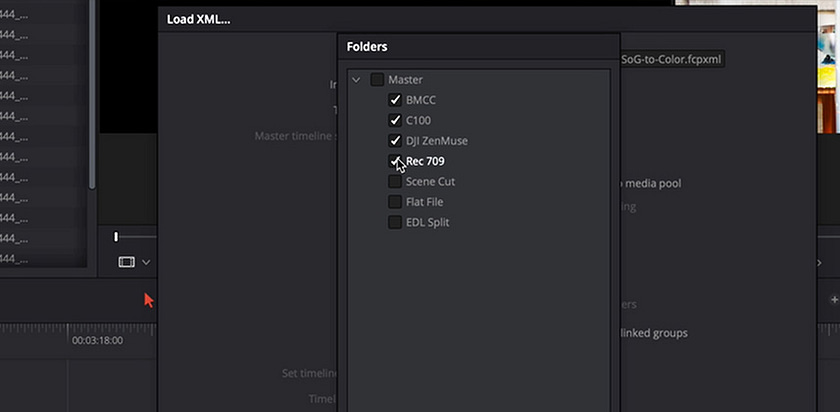Collapse the Master folder tree
This screenshot has width=840, height=412.
(x=356, y=80)
